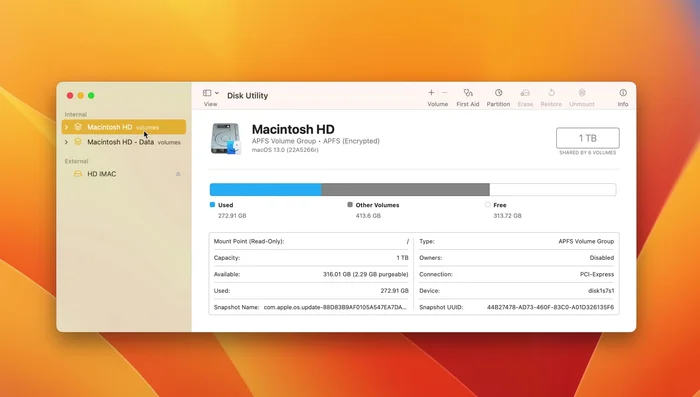The height and width of the screenshot is (397, 700).
Task: Click the Capacity '1 TB' table value
Action: click(402, 258)
